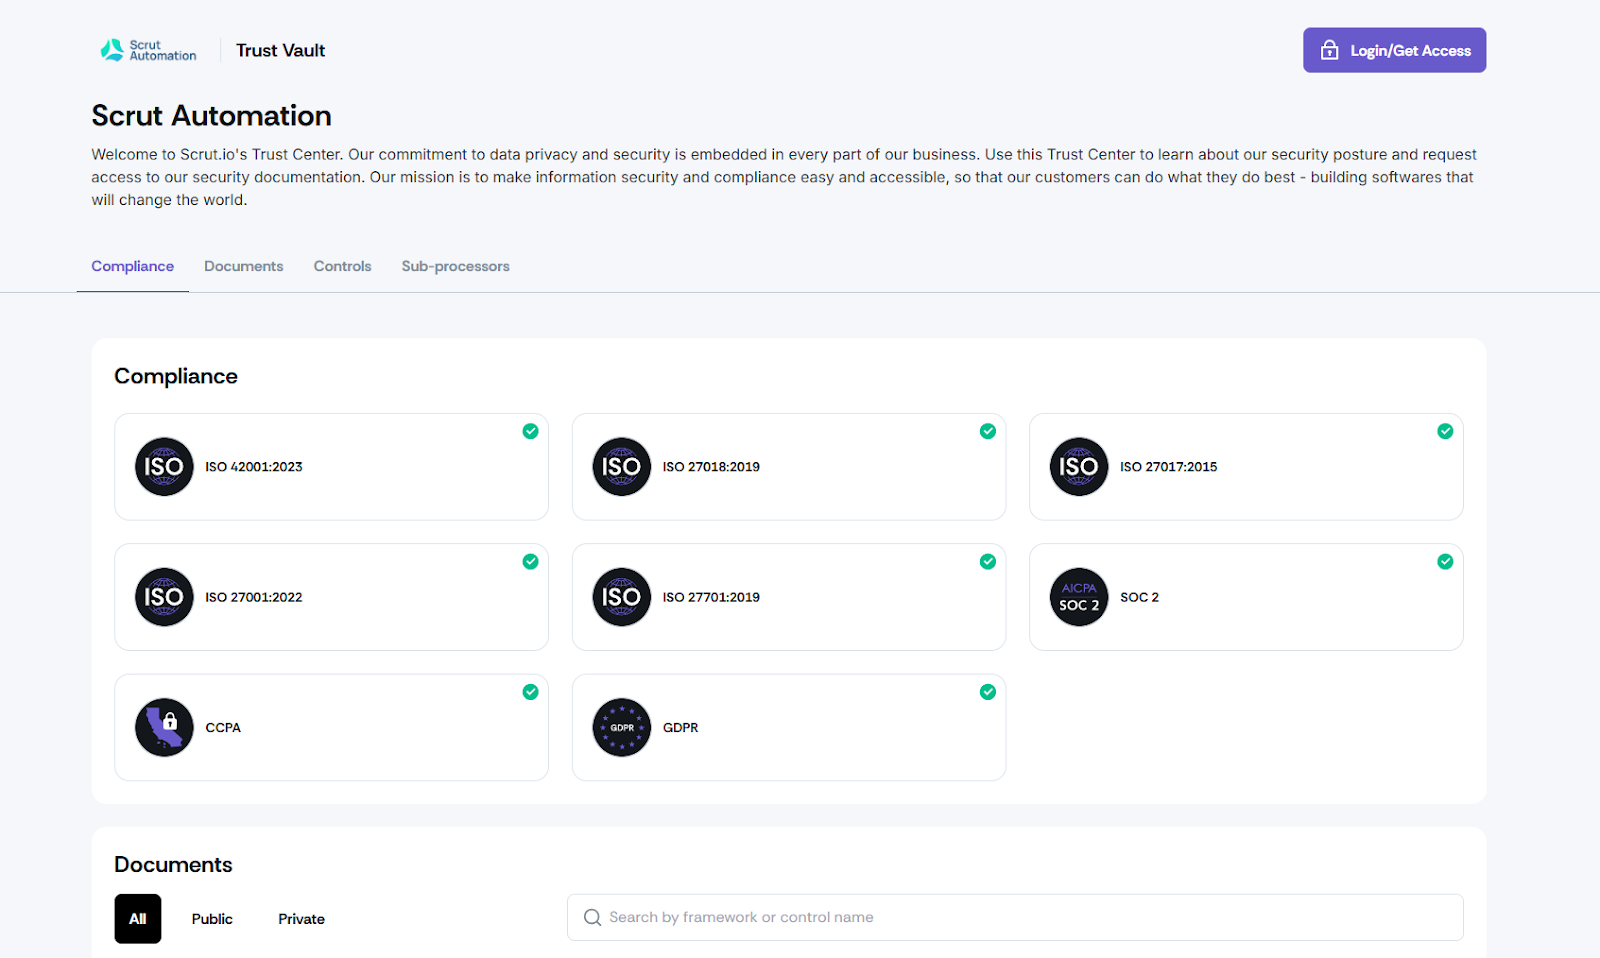The height and width of the screenshot is (958, 1600).
Task: Choose the Private documents filter
Action: 301,918
